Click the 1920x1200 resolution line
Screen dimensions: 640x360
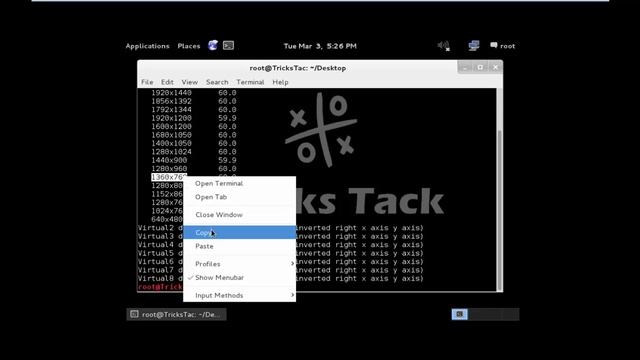[x=193, y=118]
